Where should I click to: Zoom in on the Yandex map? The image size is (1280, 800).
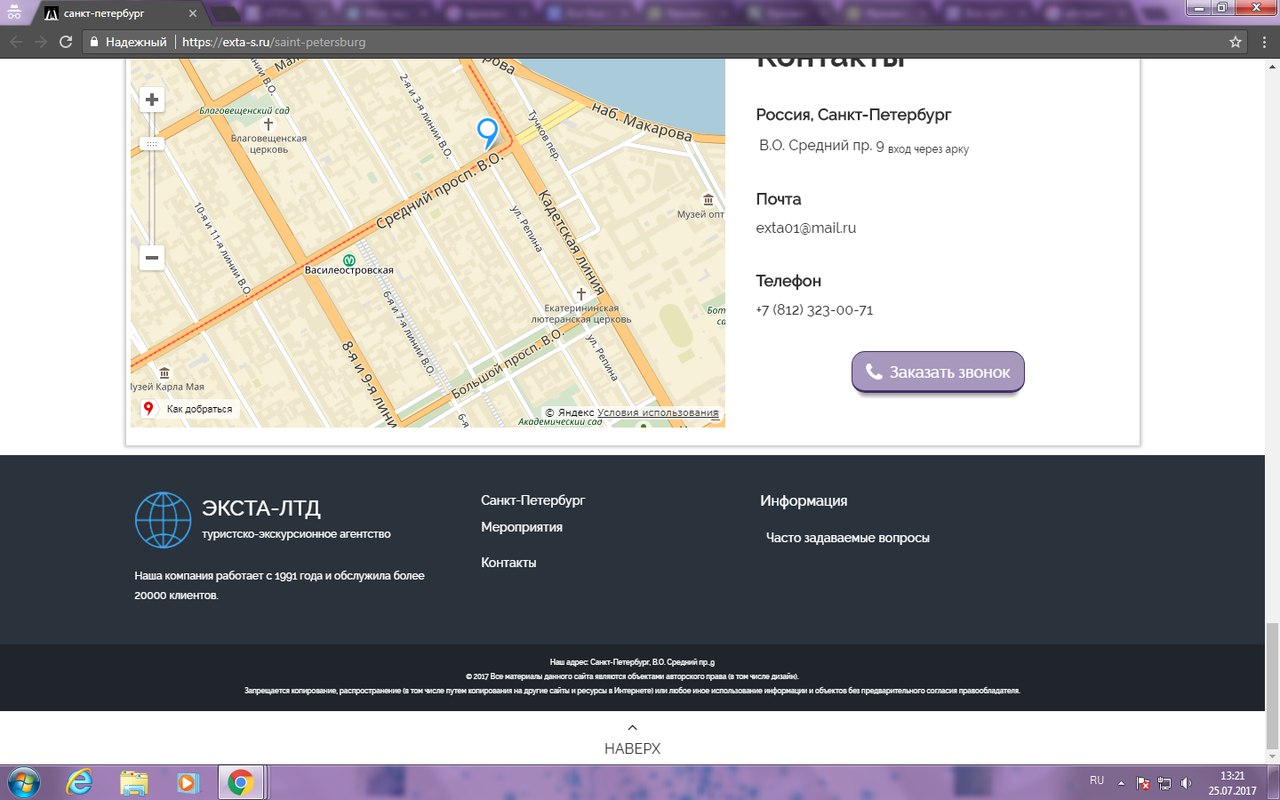click(x=152, y=99)
